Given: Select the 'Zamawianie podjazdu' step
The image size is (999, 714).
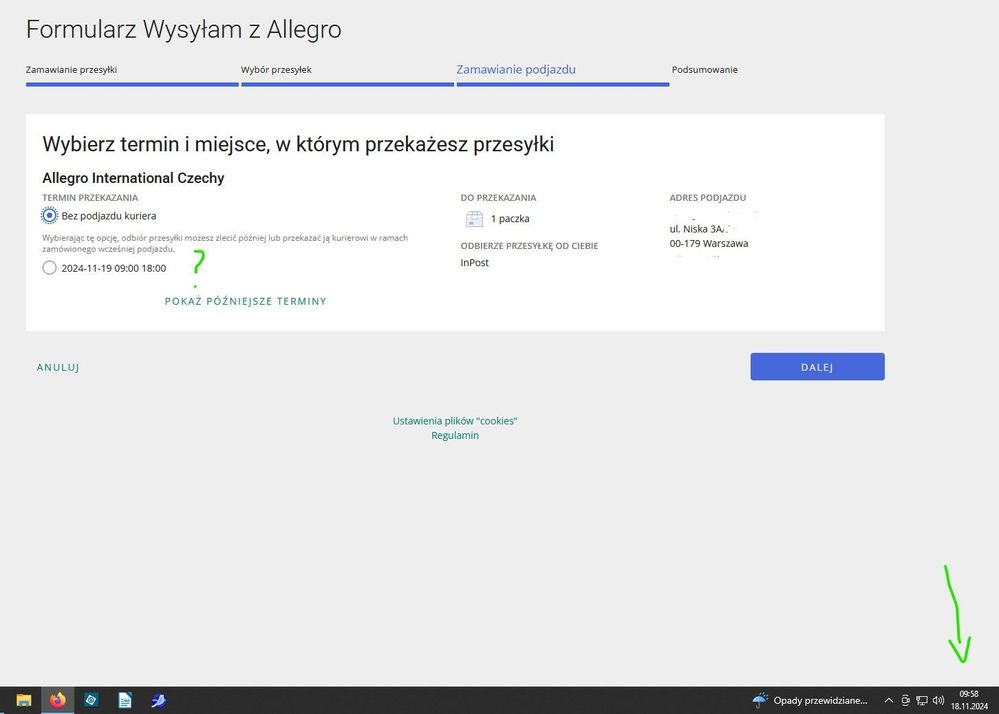Looking at the screenshot, I should (515, 69).
